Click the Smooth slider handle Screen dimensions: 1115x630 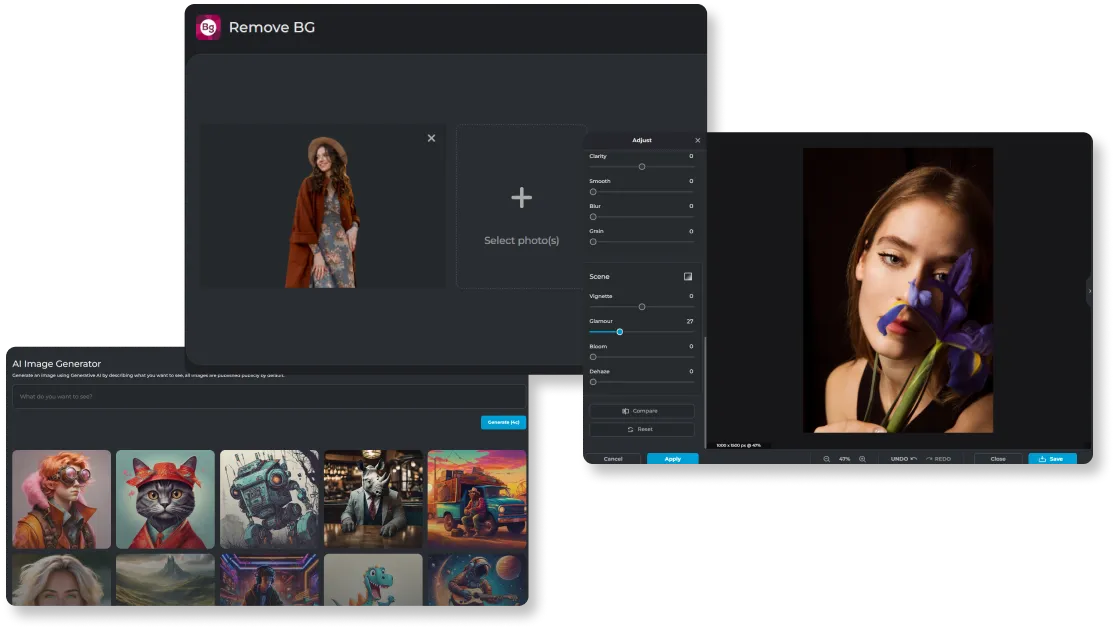pos(593,192)
